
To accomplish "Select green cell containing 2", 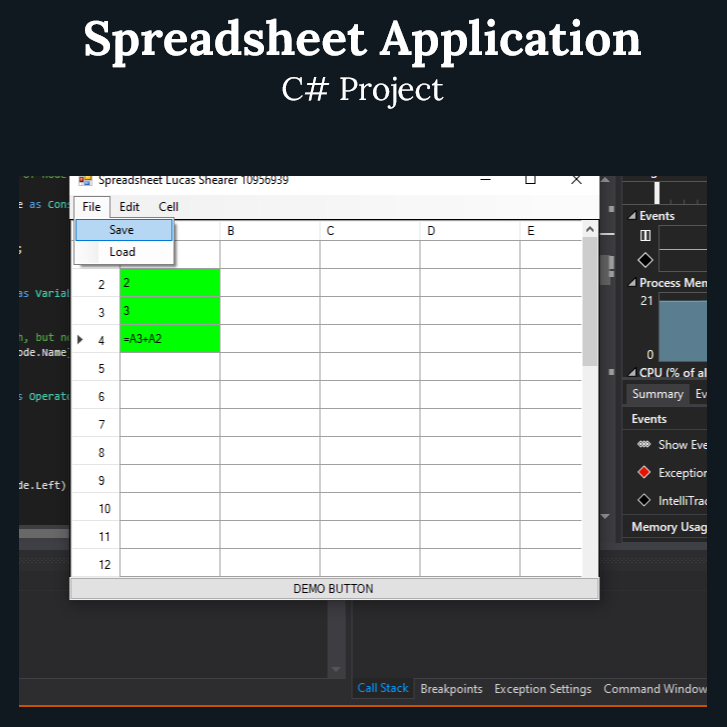I will point(170,282).
